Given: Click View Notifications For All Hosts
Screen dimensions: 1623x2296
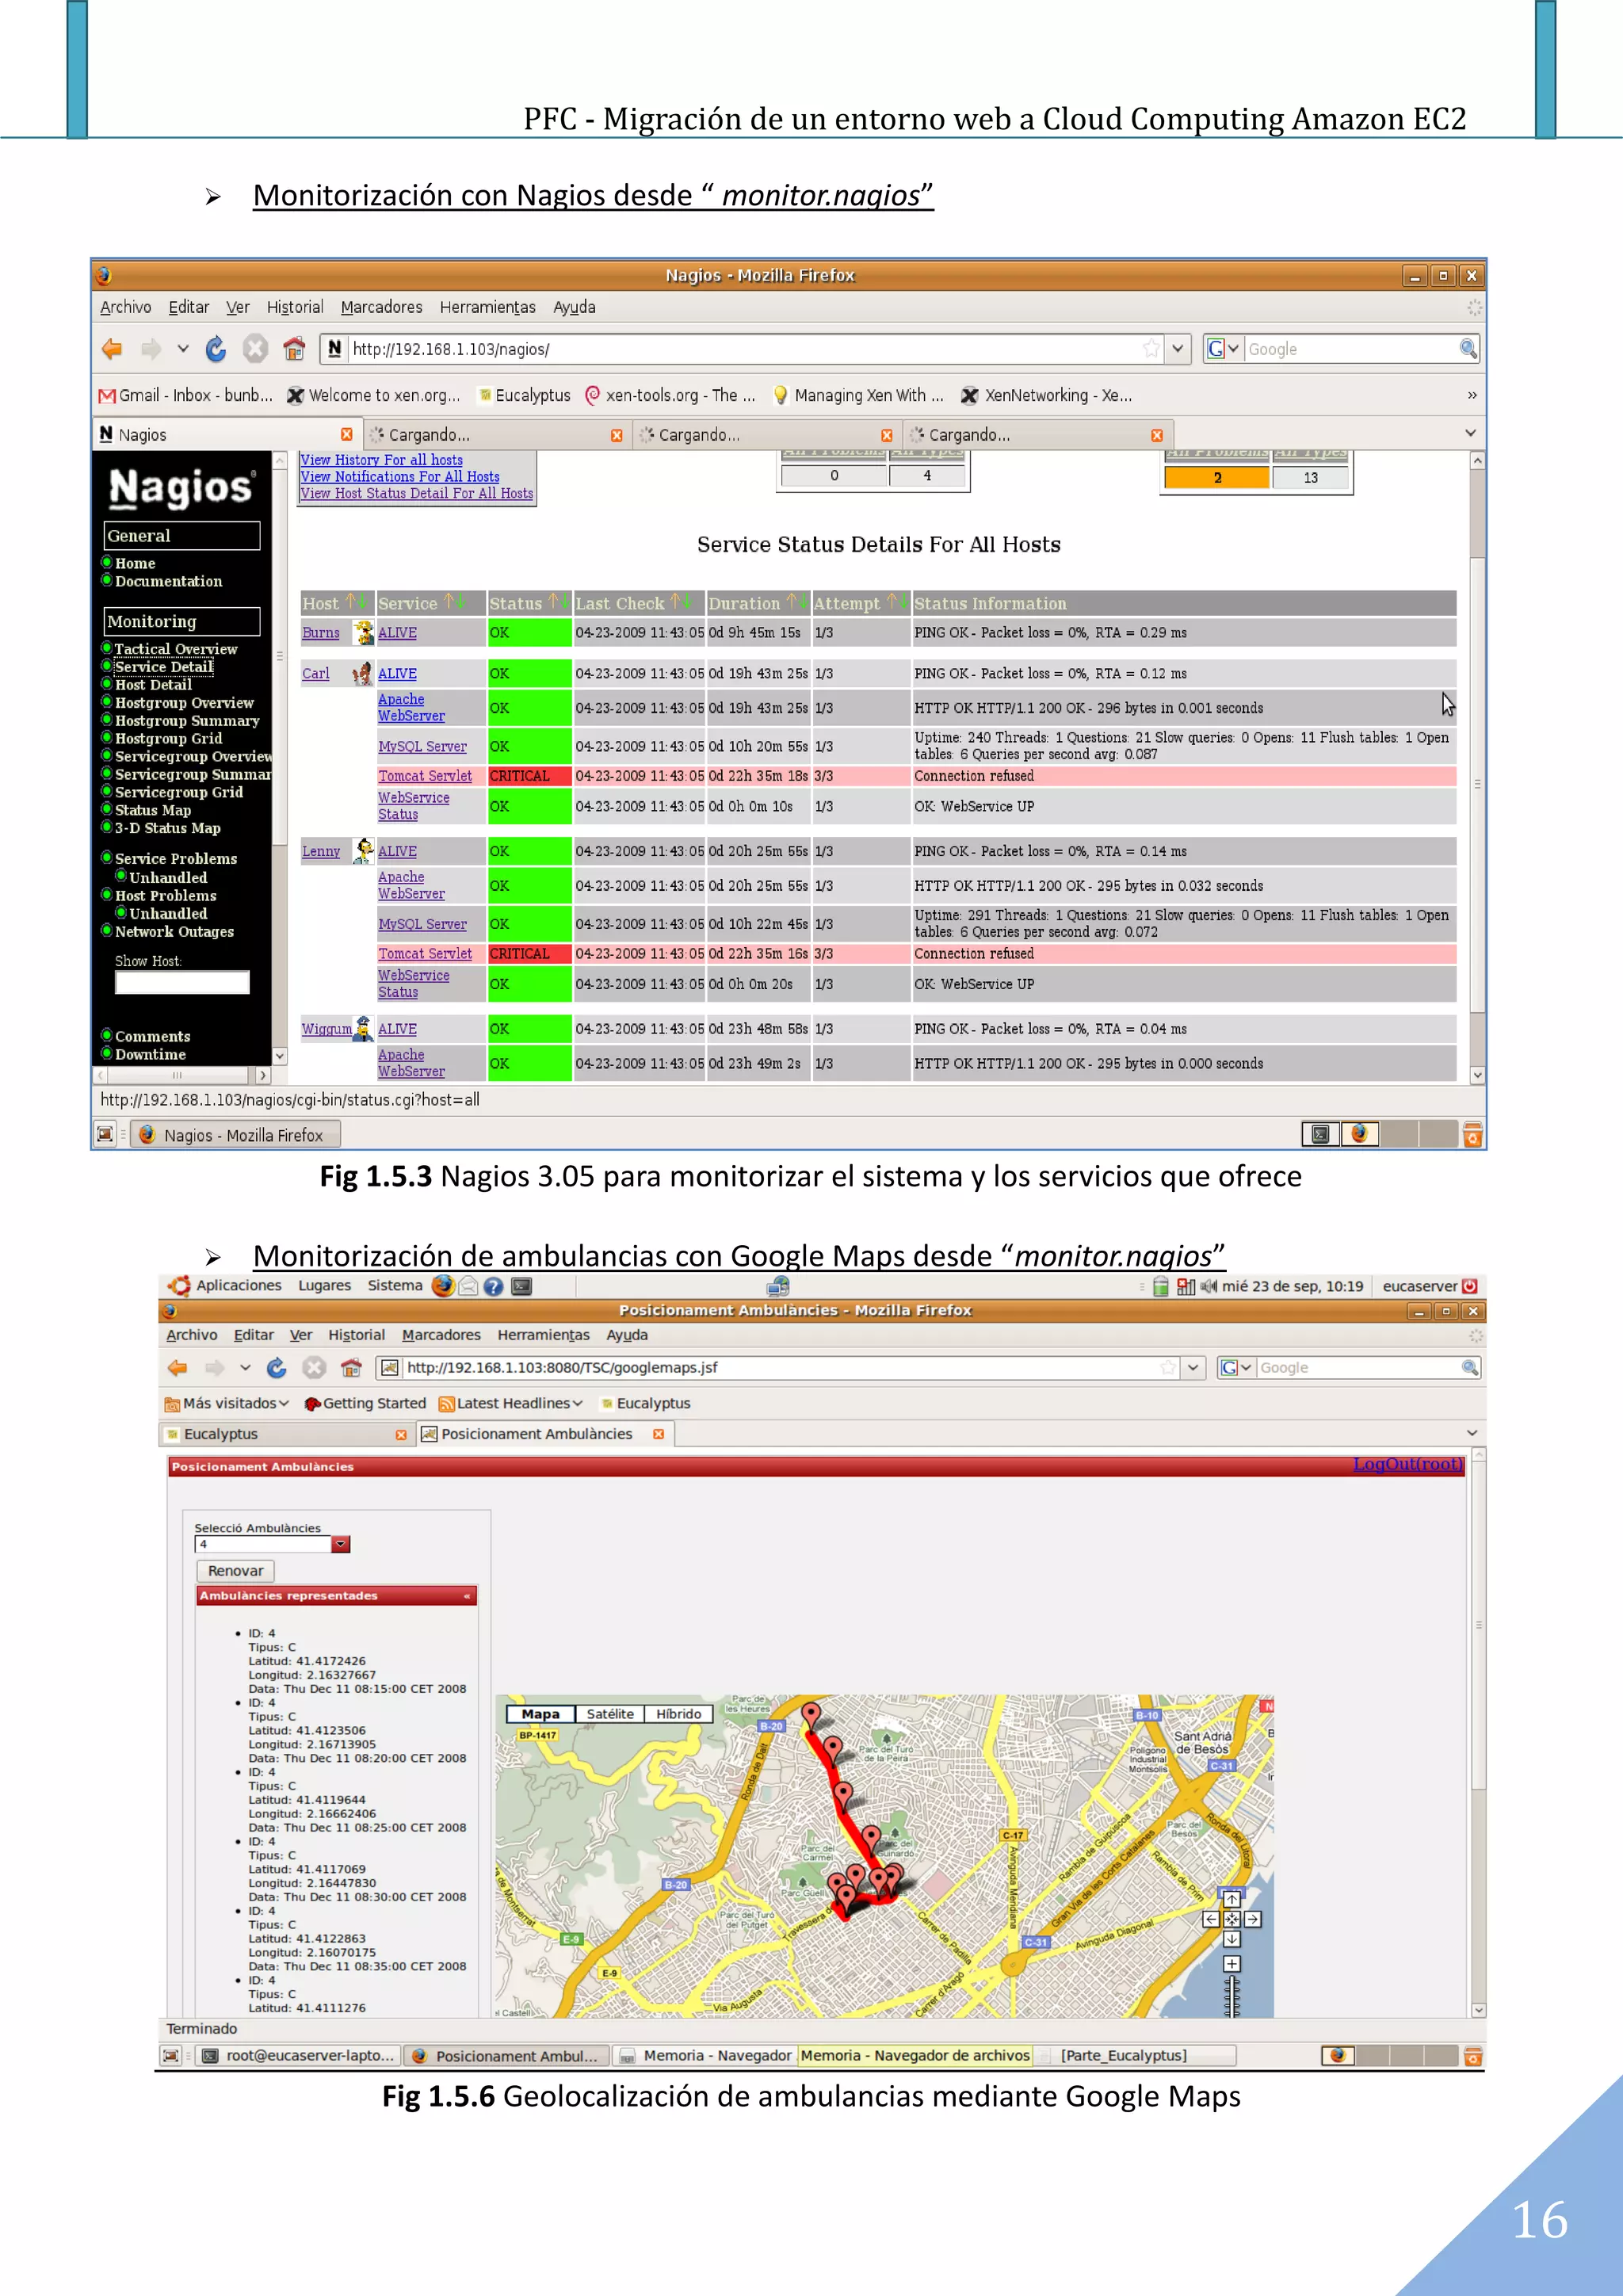Looking at the screenshot, I should click(x=400, y=477).
